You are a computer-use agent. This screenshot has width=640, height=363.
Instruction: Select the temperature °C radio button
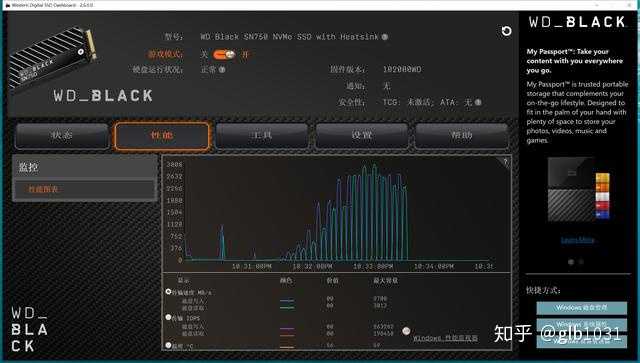(x=168, y=345)
